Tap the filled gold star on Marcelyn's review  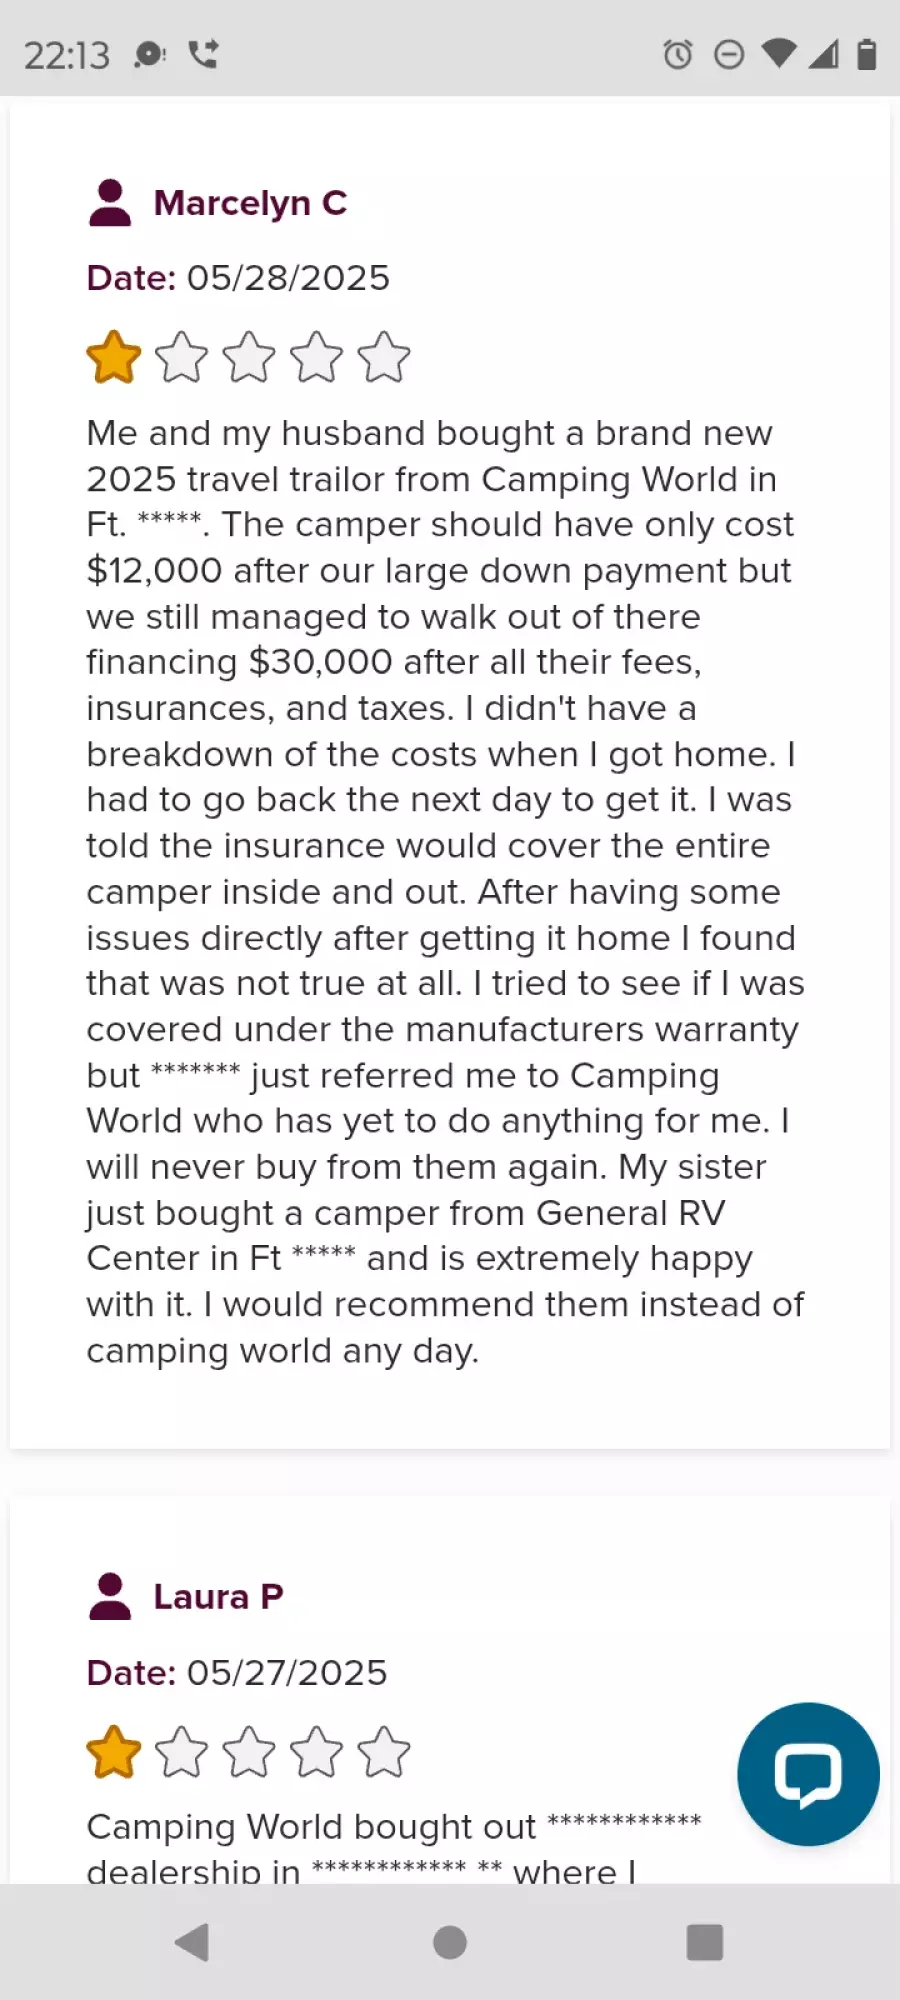tap(114, 357)
